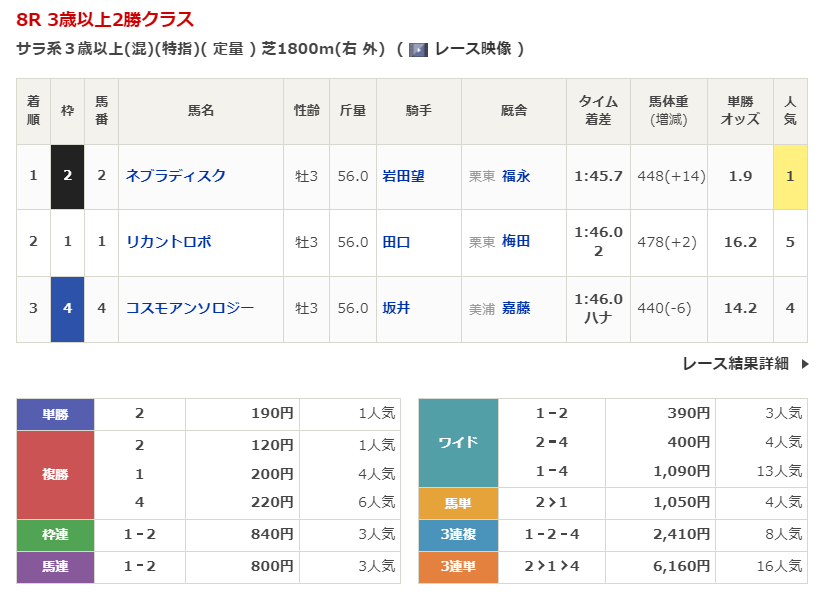824x595 pixels.
Task: View jockey 田口 profile
Action: click(x=396, y=242)
